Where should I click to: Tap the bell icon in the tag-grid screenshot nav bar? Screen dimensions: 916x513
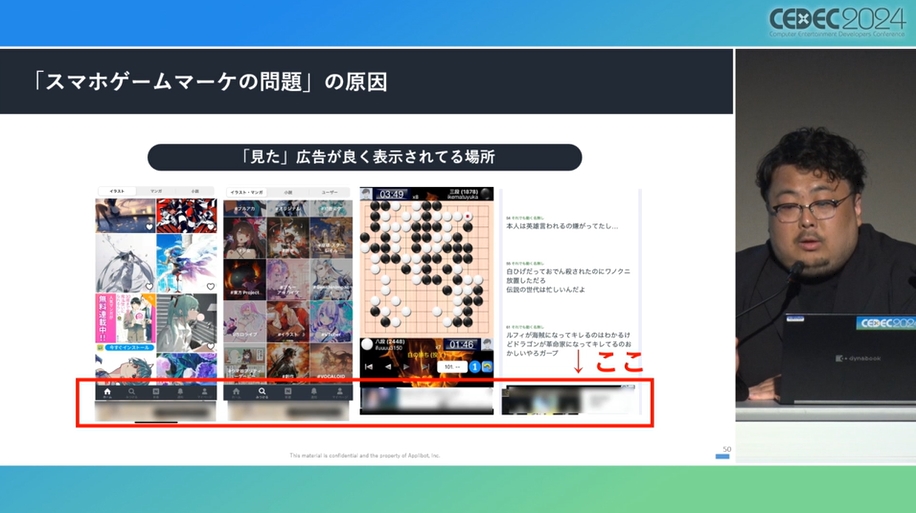314,392
